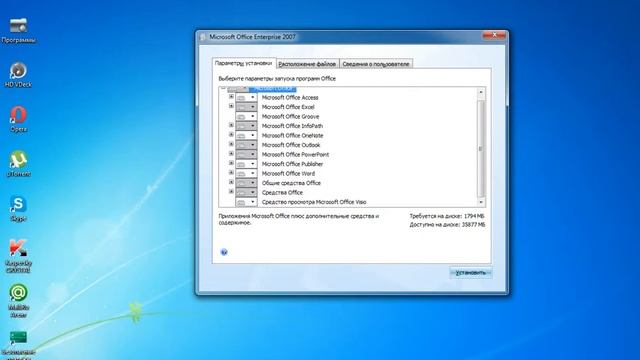Select the "Microsoft Office Groove" row label
This screenshot has height=360, width=640.
(290, 116)
